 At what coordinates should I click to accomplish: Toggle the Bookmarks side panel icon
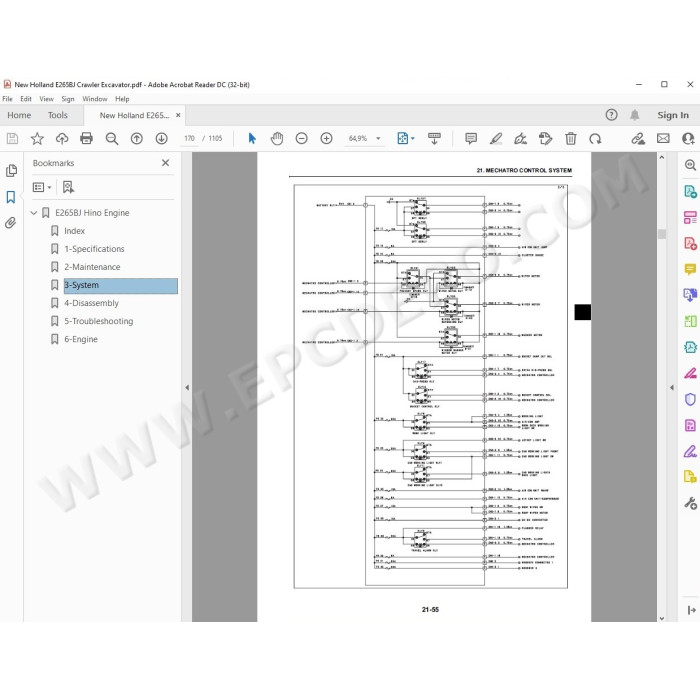pyautogui.click(x=11, y=197)
